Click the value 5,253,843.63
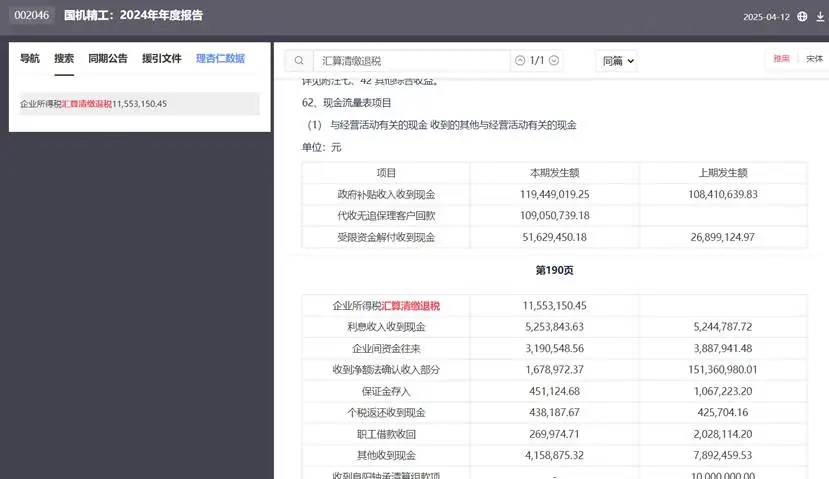The image size is (829, 479). click(555, 327)
